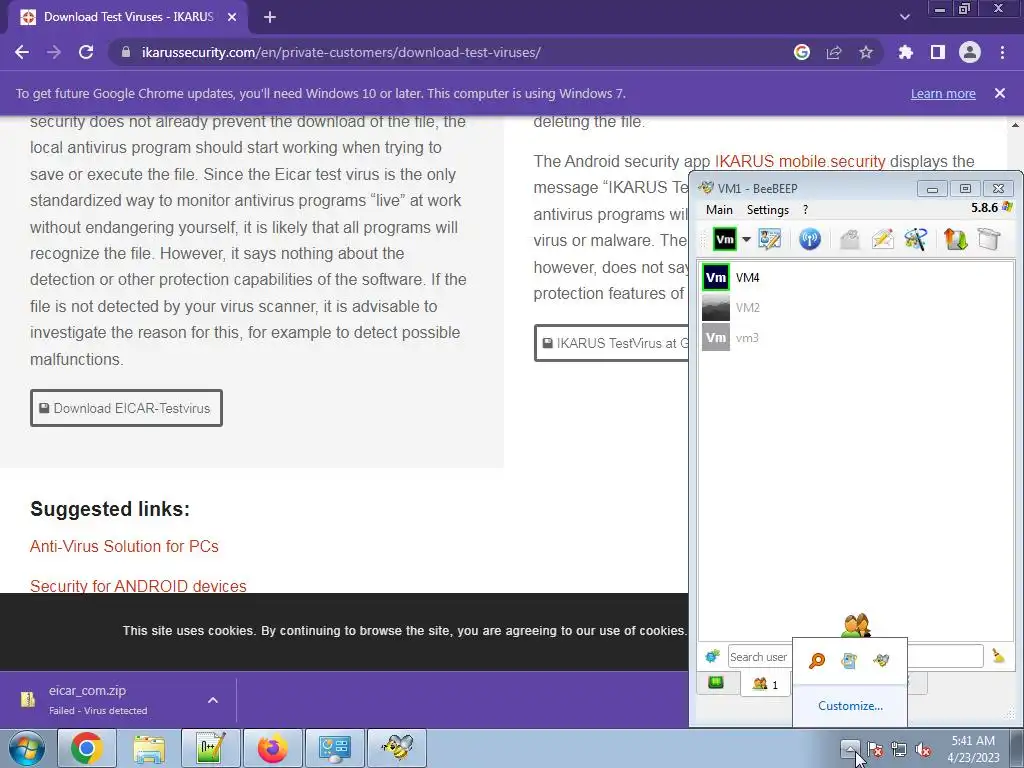Switch to the users tab showing 1
Viewport: 1024px width, 768px height.
765,684
